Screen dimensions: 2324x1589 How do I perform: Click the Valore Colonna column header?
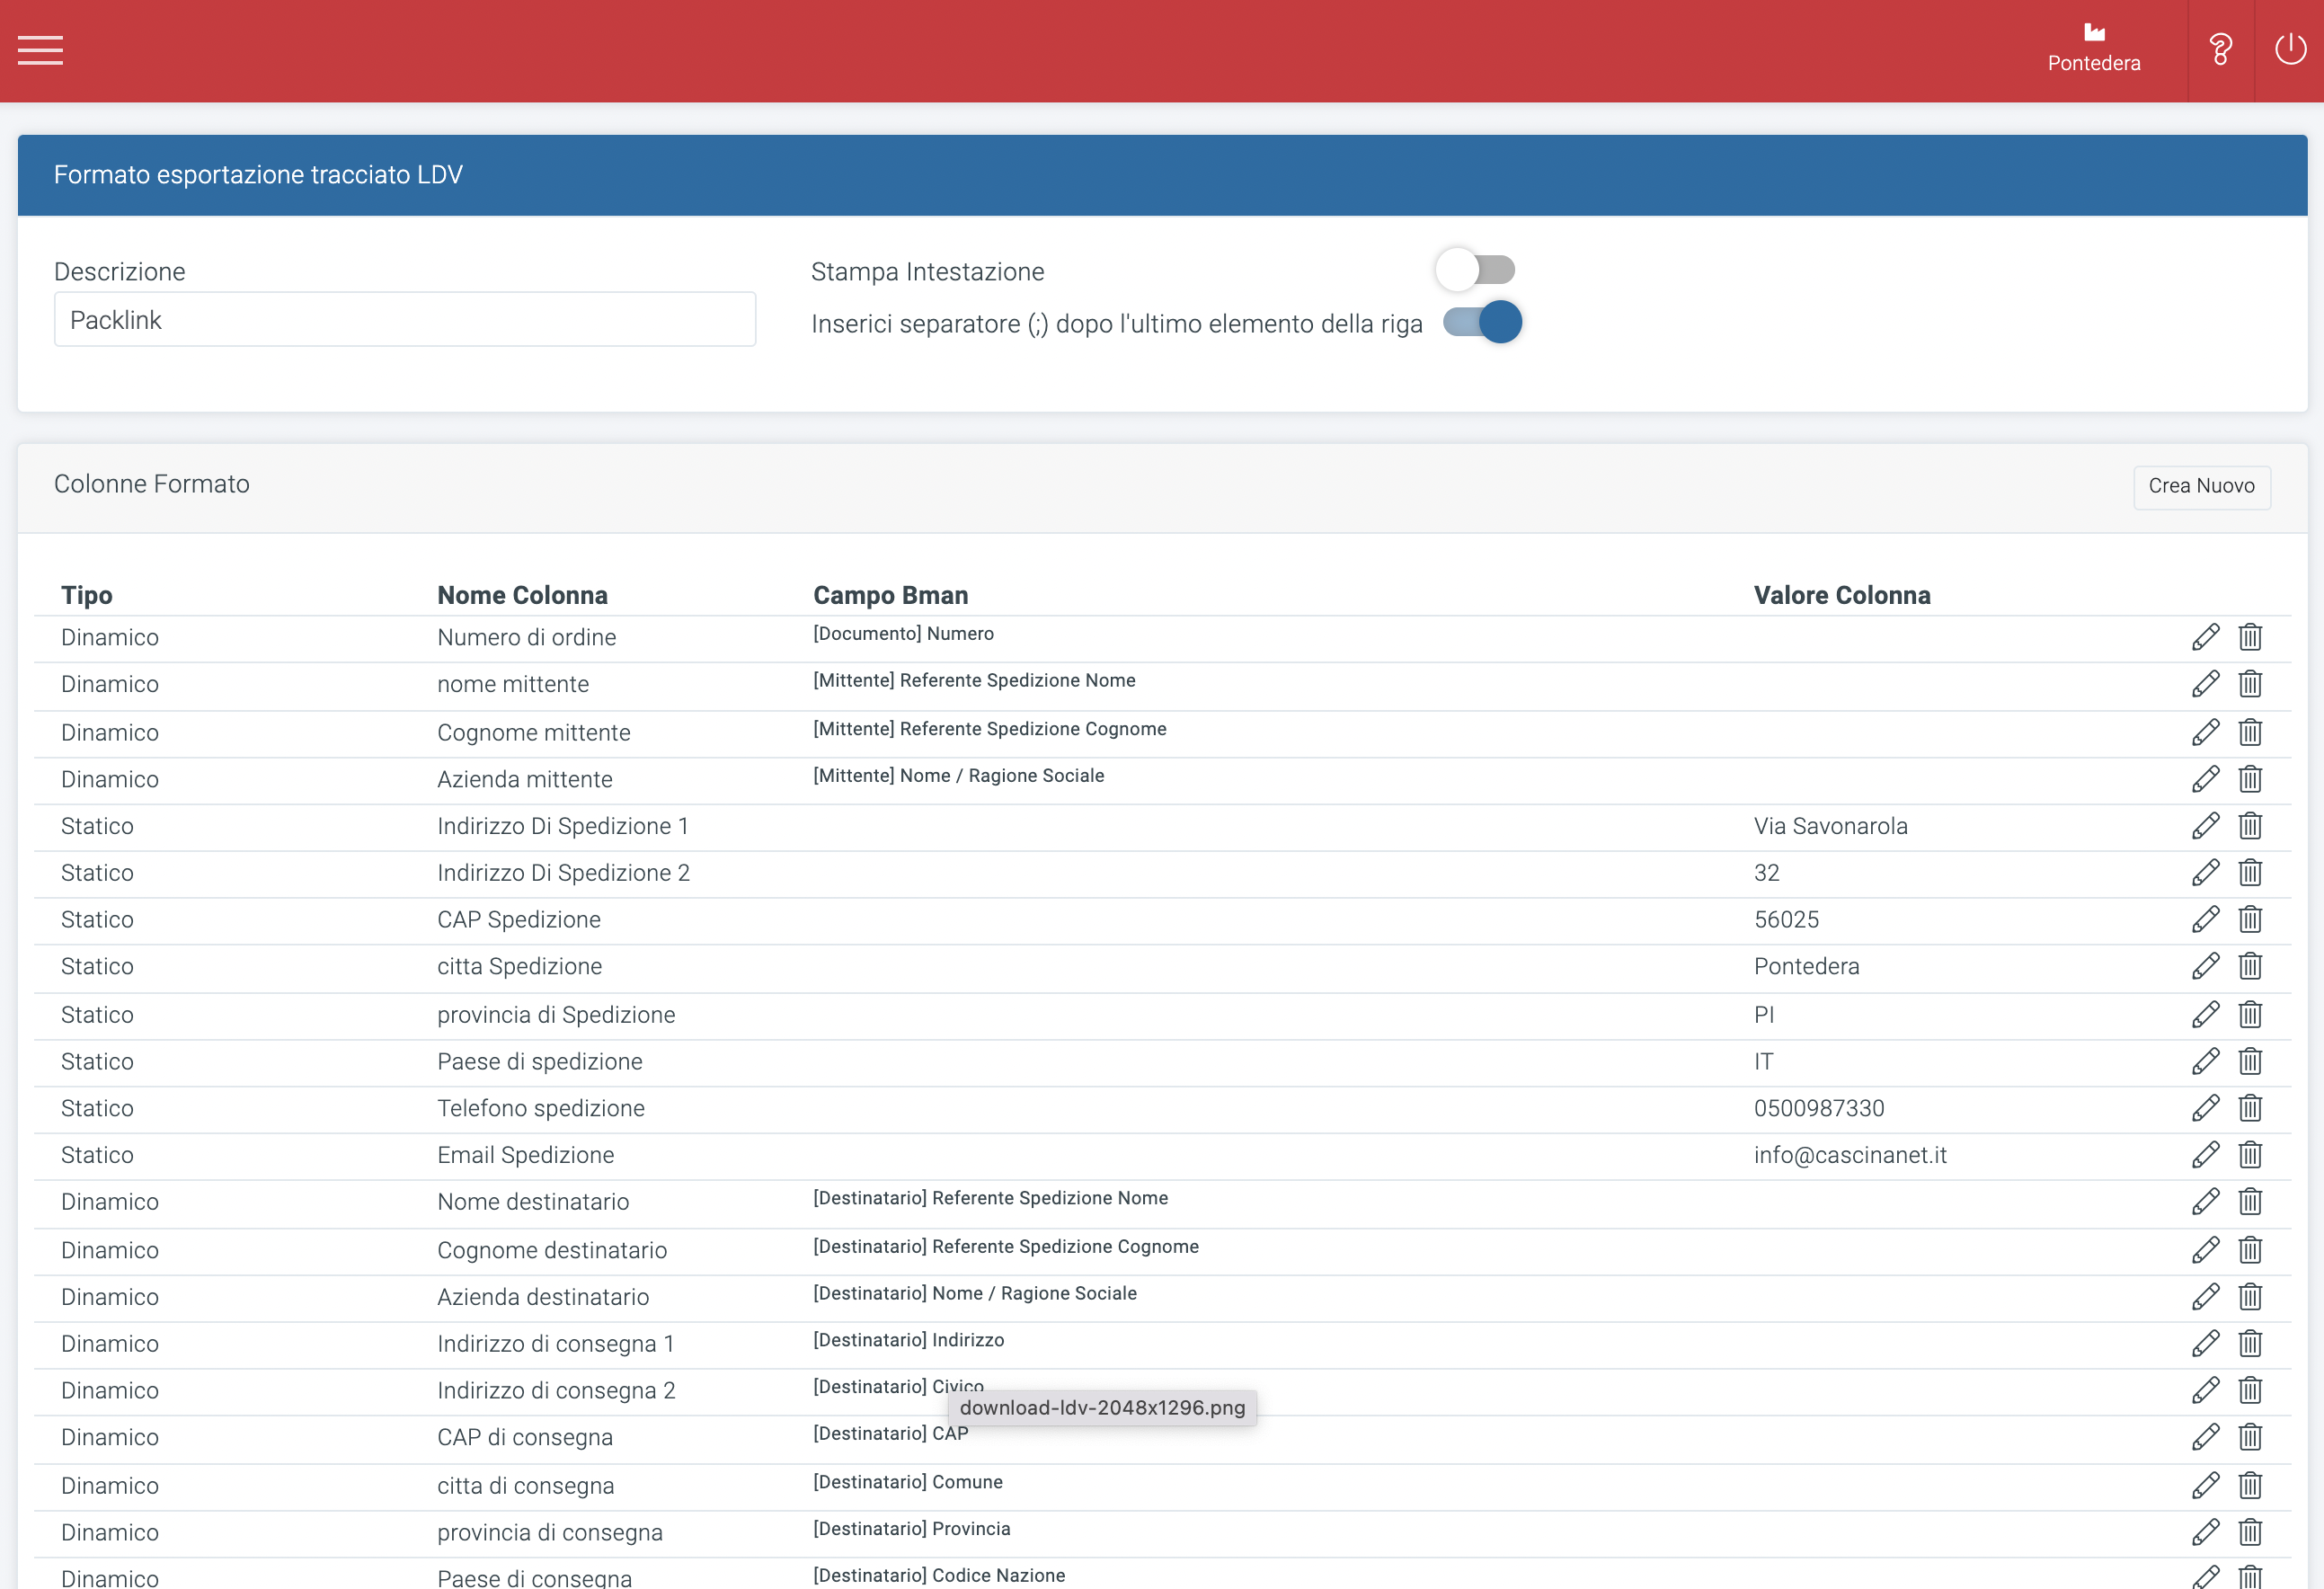(1842, 595)
